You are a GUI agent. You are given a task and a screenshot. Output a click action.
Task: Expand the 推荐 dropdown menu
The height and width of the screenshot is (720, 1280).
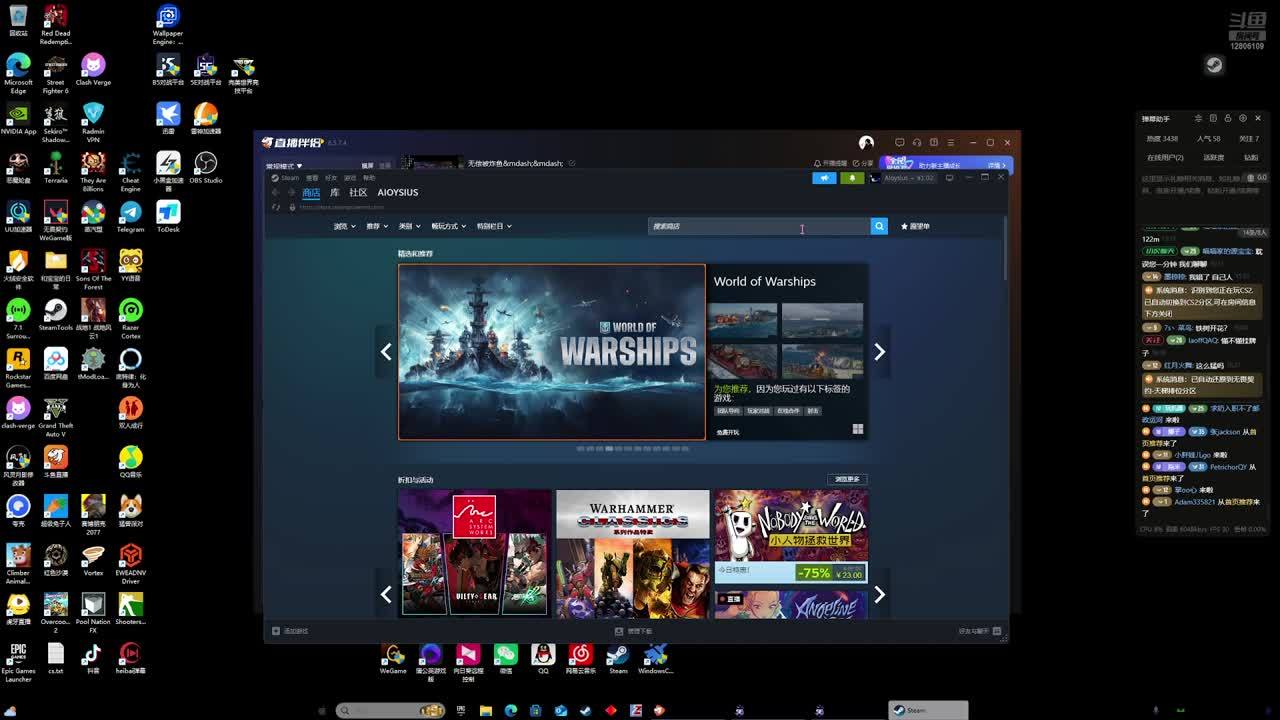click(377, 226)
